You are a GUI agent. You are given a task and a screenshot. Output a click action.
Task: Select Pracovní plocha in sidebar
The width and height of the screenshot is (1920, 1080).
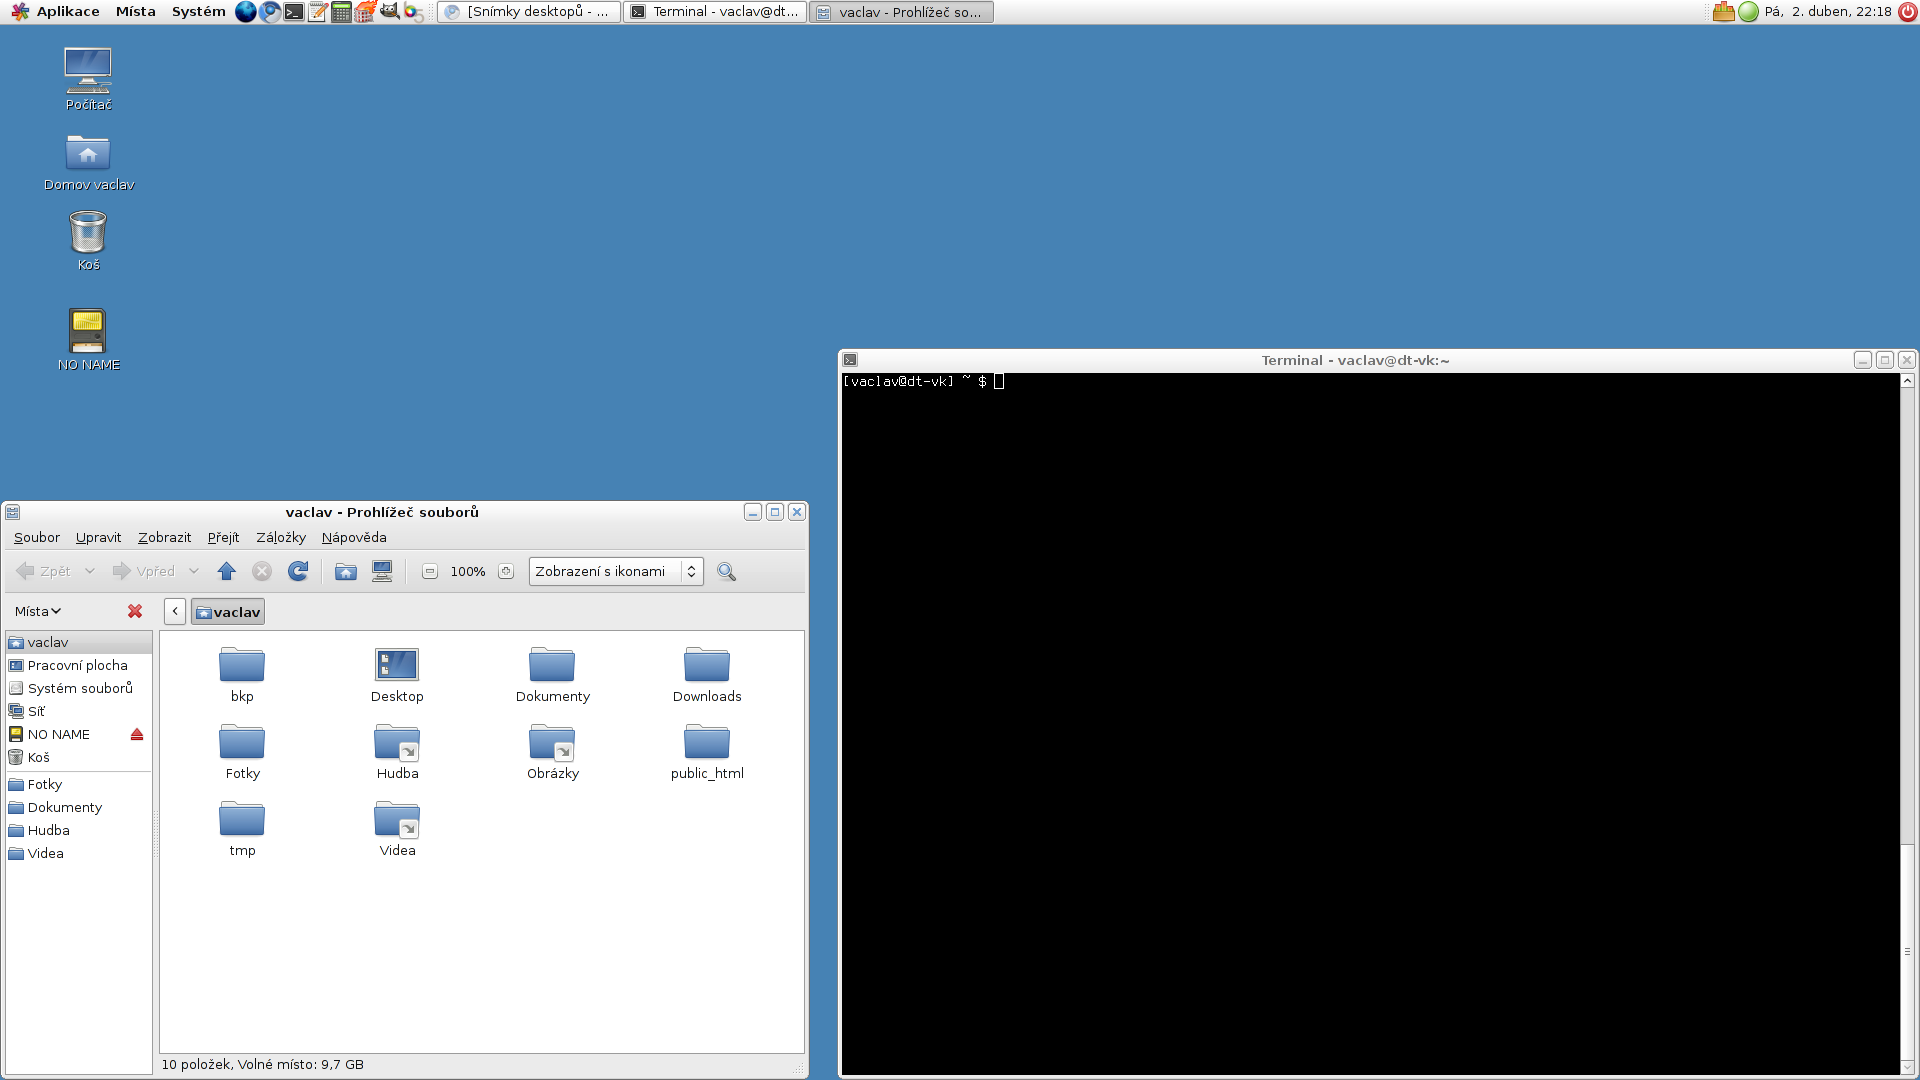(x=78, y=665)
